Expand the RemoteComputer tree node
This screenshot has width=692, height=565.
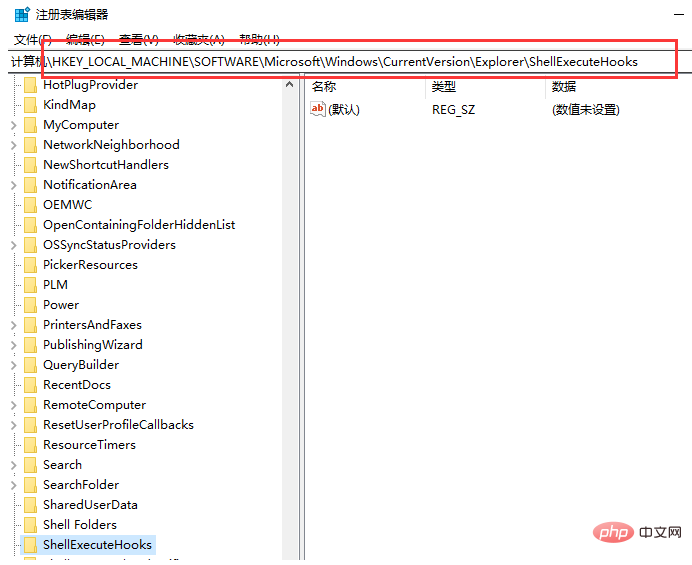coord(14,405)
